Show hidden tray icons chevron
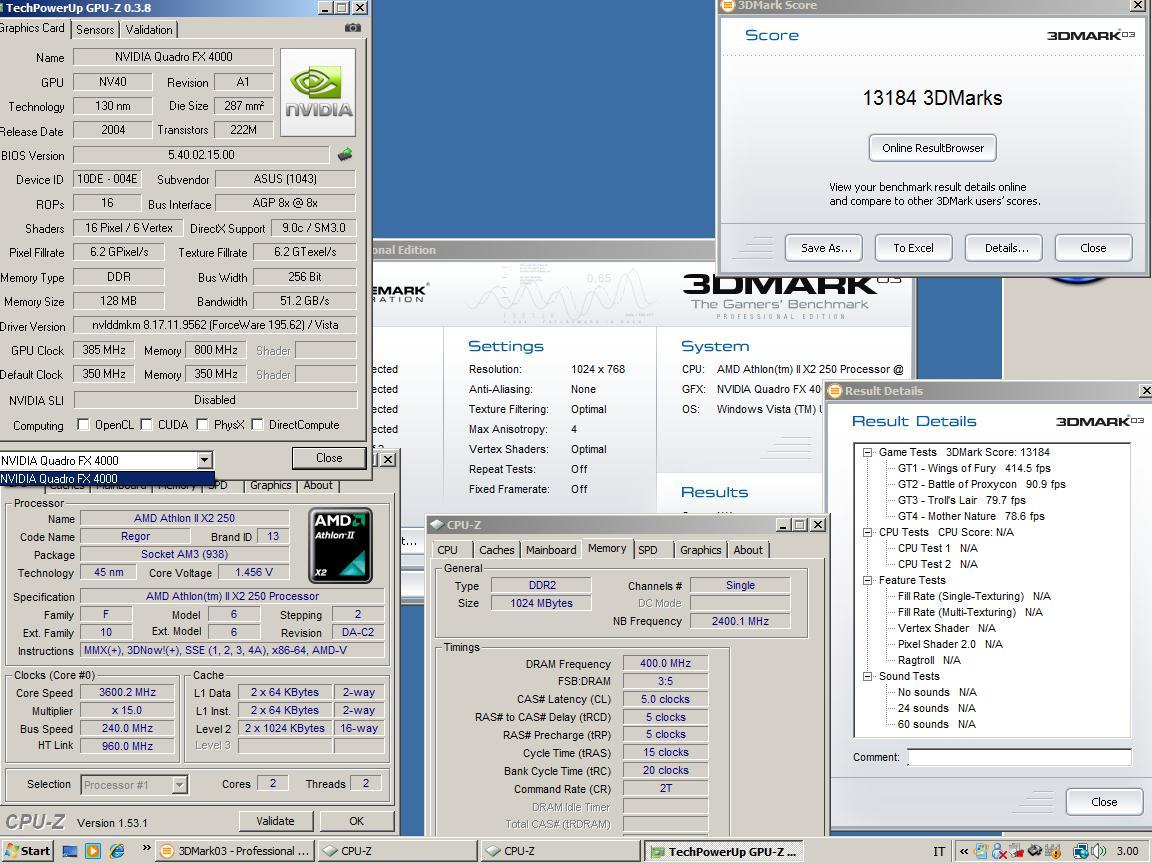The width and height of the screenshot is (1152, 864). pos(964,851)
